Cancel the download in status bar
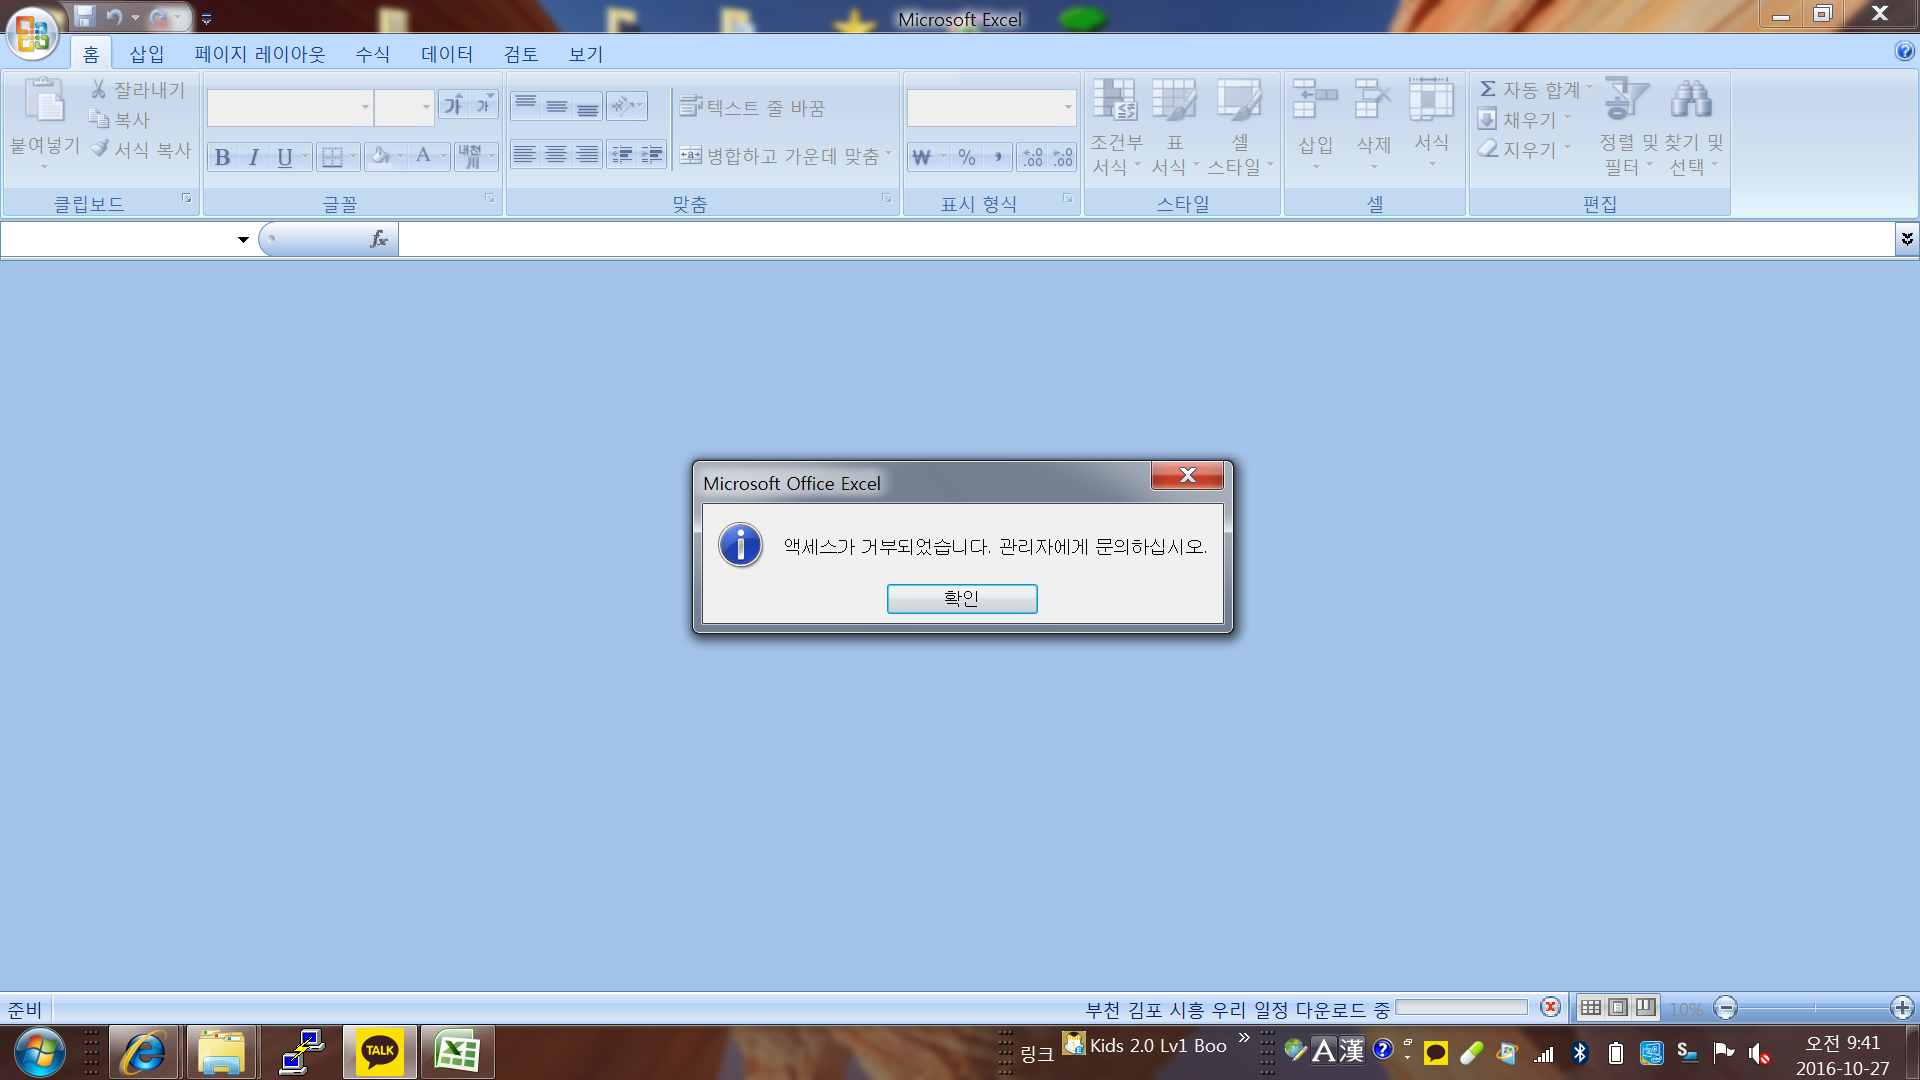The image size is (1920, 1080). pyautogui.click(x=1550, y=1007)
